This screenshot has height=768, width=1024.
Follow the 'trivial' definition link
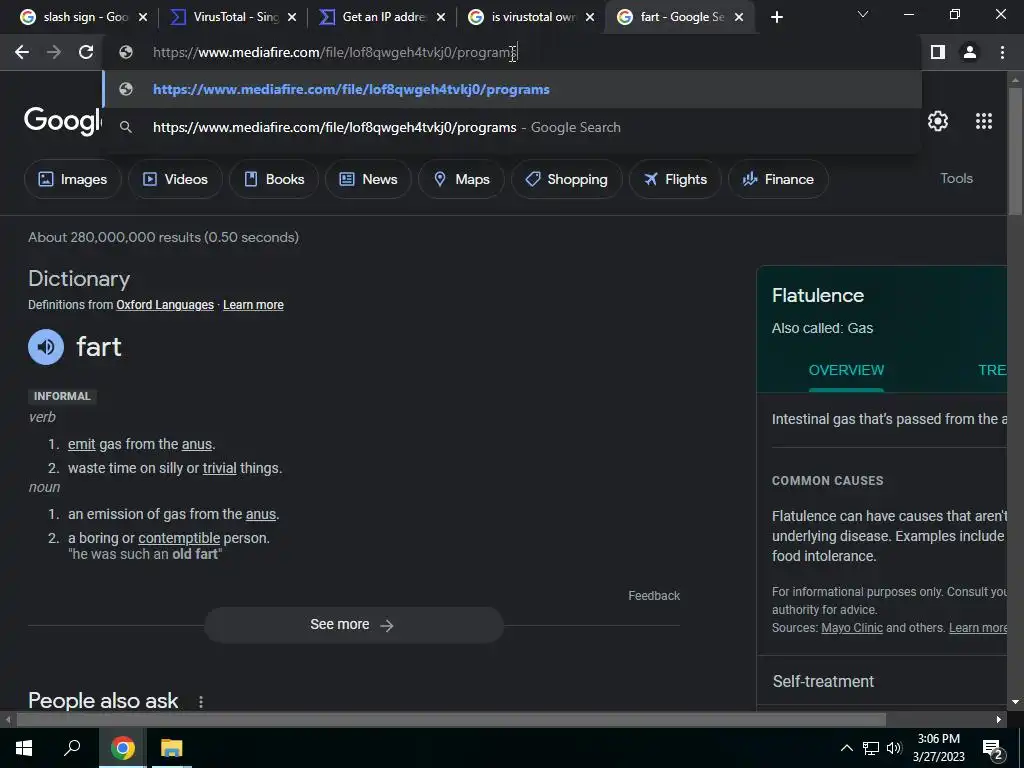[x=219, y=468]
